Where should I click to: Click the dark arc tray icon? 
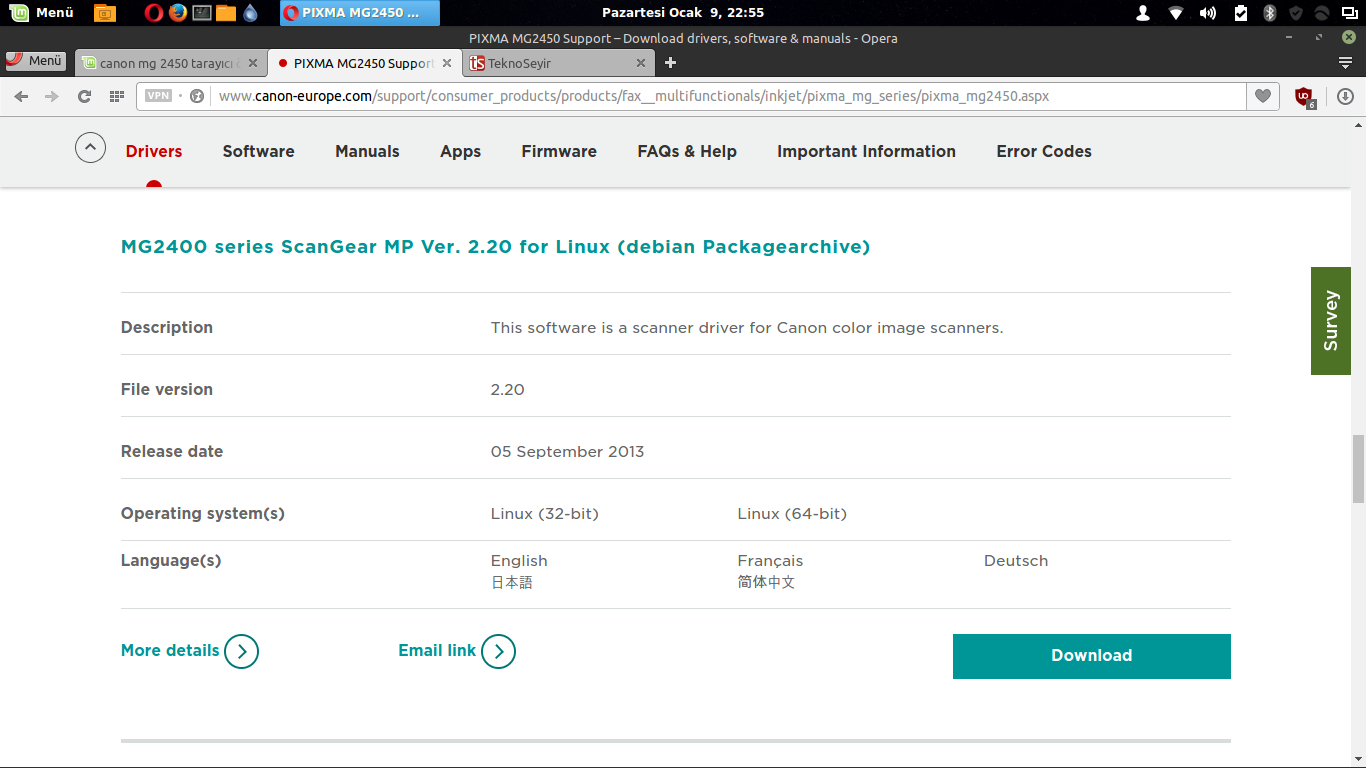[1322, 13]
